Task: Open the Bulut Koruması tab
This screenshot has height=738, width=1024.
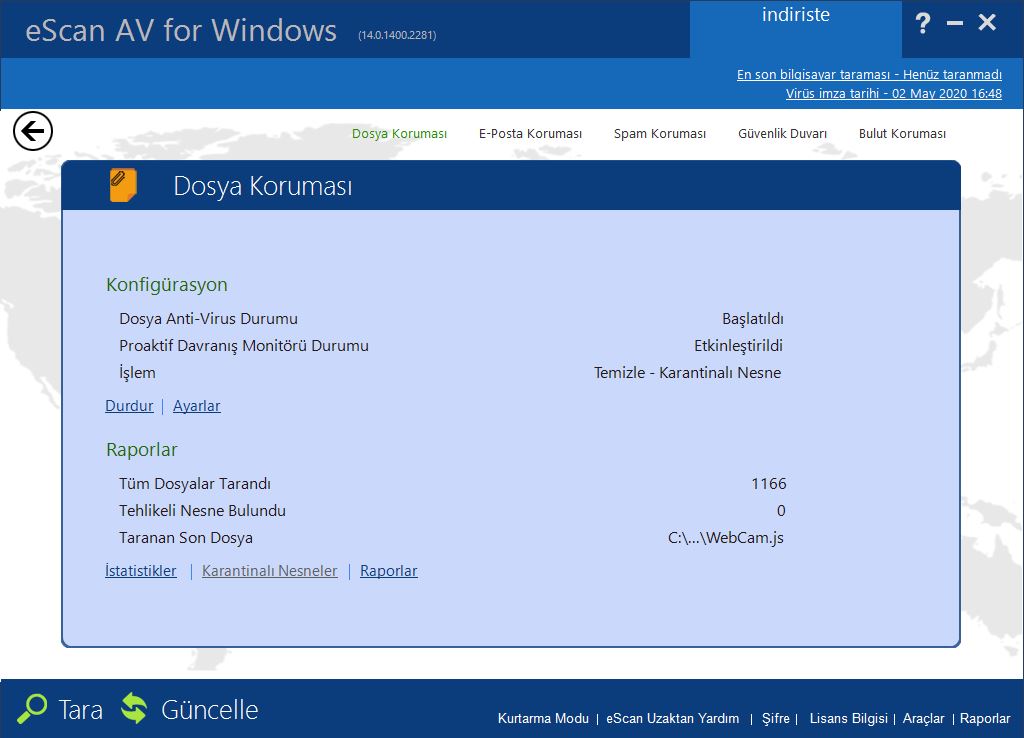Action: [x=902, y=133]
